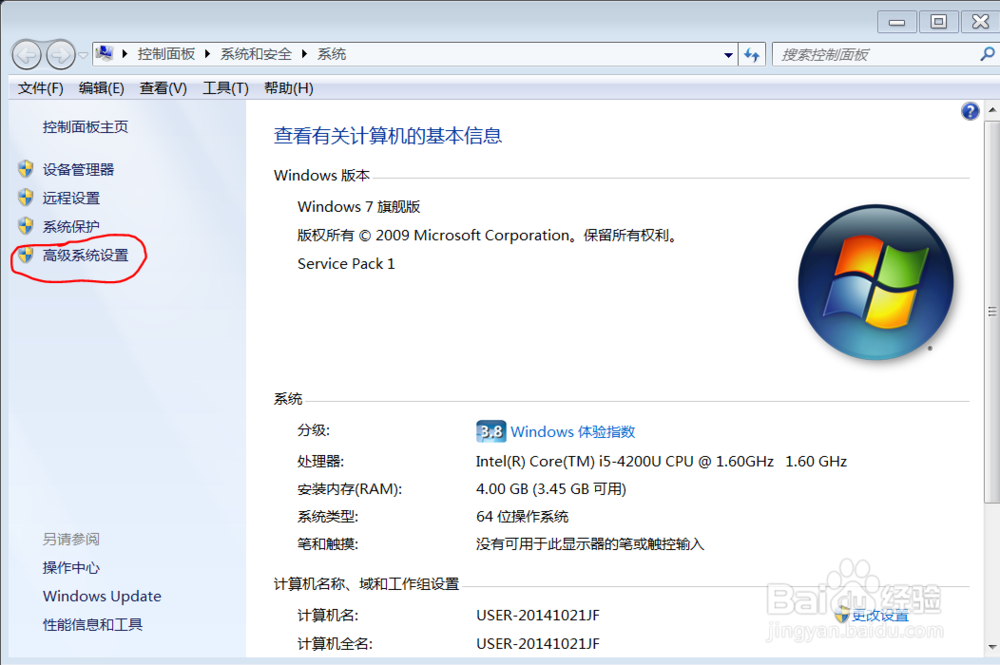The image size is (1000, 665).
Task: Click computer name value next to 计算机名:
Action: [x=538, y=615]
